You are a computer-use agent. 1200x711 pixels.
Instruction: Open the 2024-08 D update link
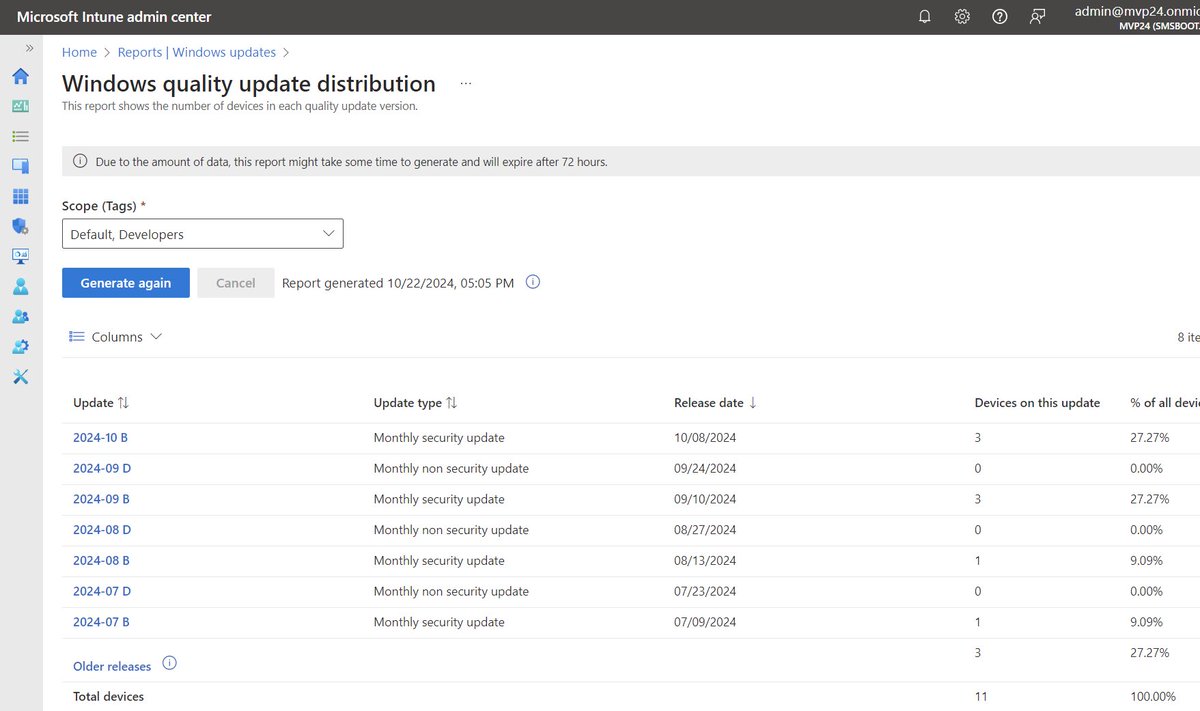(x=102, y=530)
